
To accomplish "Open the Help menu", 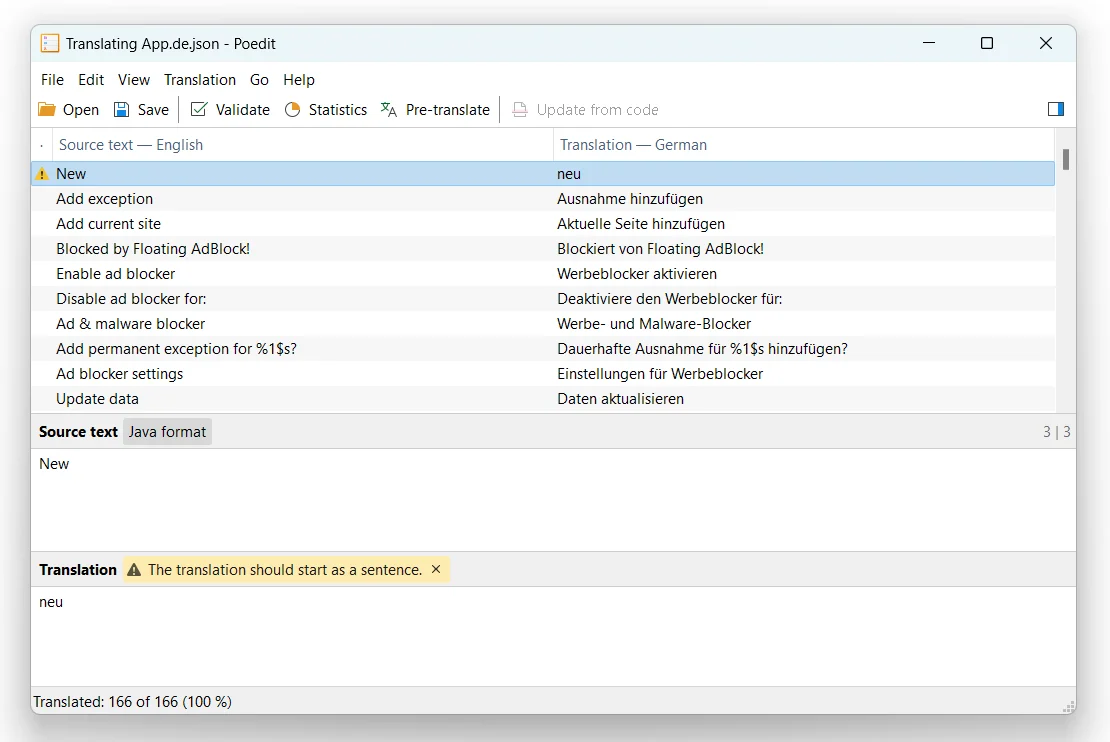I will point(297,79).
